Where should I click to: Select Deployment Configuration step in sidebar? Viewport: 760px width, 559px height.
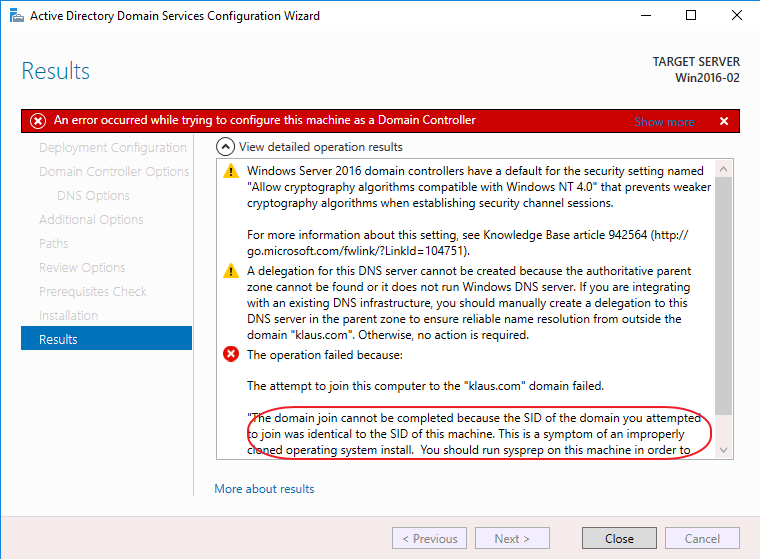[112, 147]
